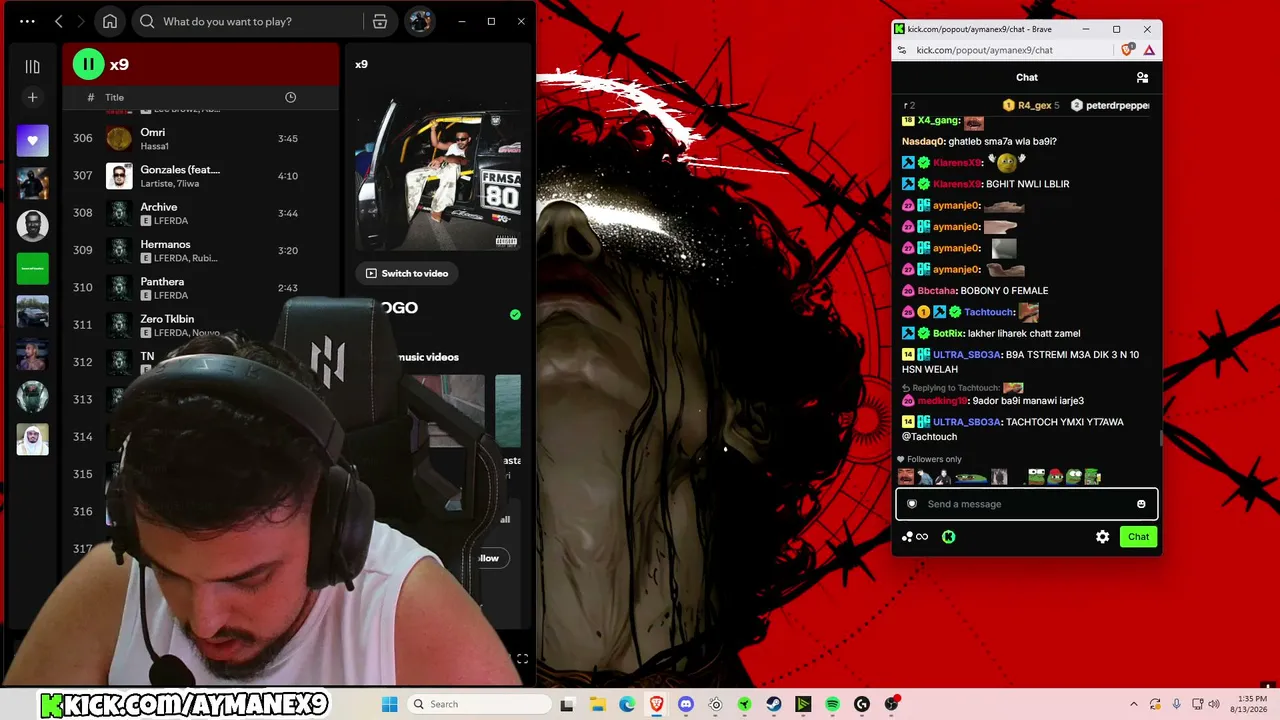Open the Liked Songs purple heart playlist

click(32, 141)
